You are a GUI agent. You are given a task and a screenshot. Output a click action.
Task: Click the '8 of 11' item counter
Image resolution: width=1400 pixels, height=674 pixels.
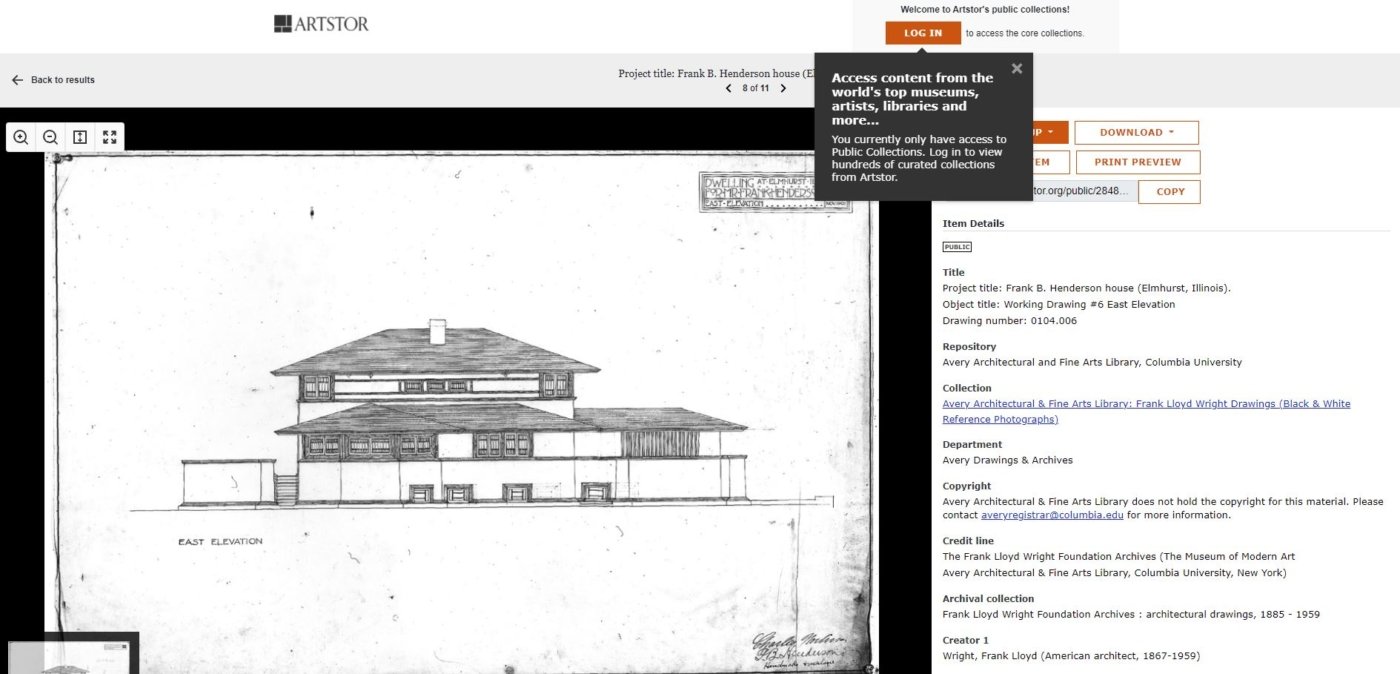(x=756, y=88)
